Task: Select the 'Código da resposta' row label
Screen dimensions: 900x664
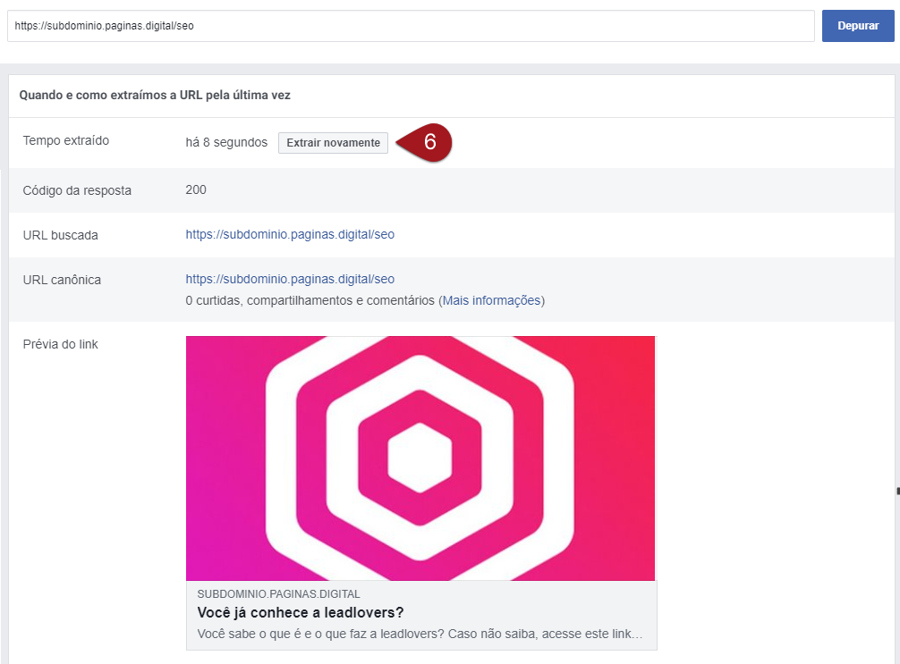Action: point(77,190)
